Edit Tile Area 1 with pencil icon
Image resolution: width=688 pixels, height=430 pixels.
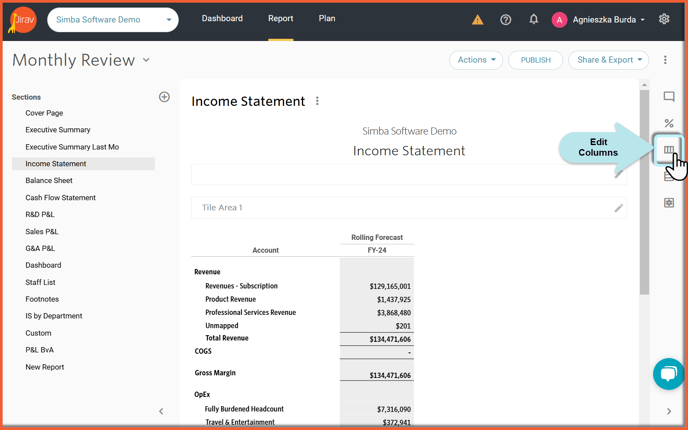(x=618, y=208)
